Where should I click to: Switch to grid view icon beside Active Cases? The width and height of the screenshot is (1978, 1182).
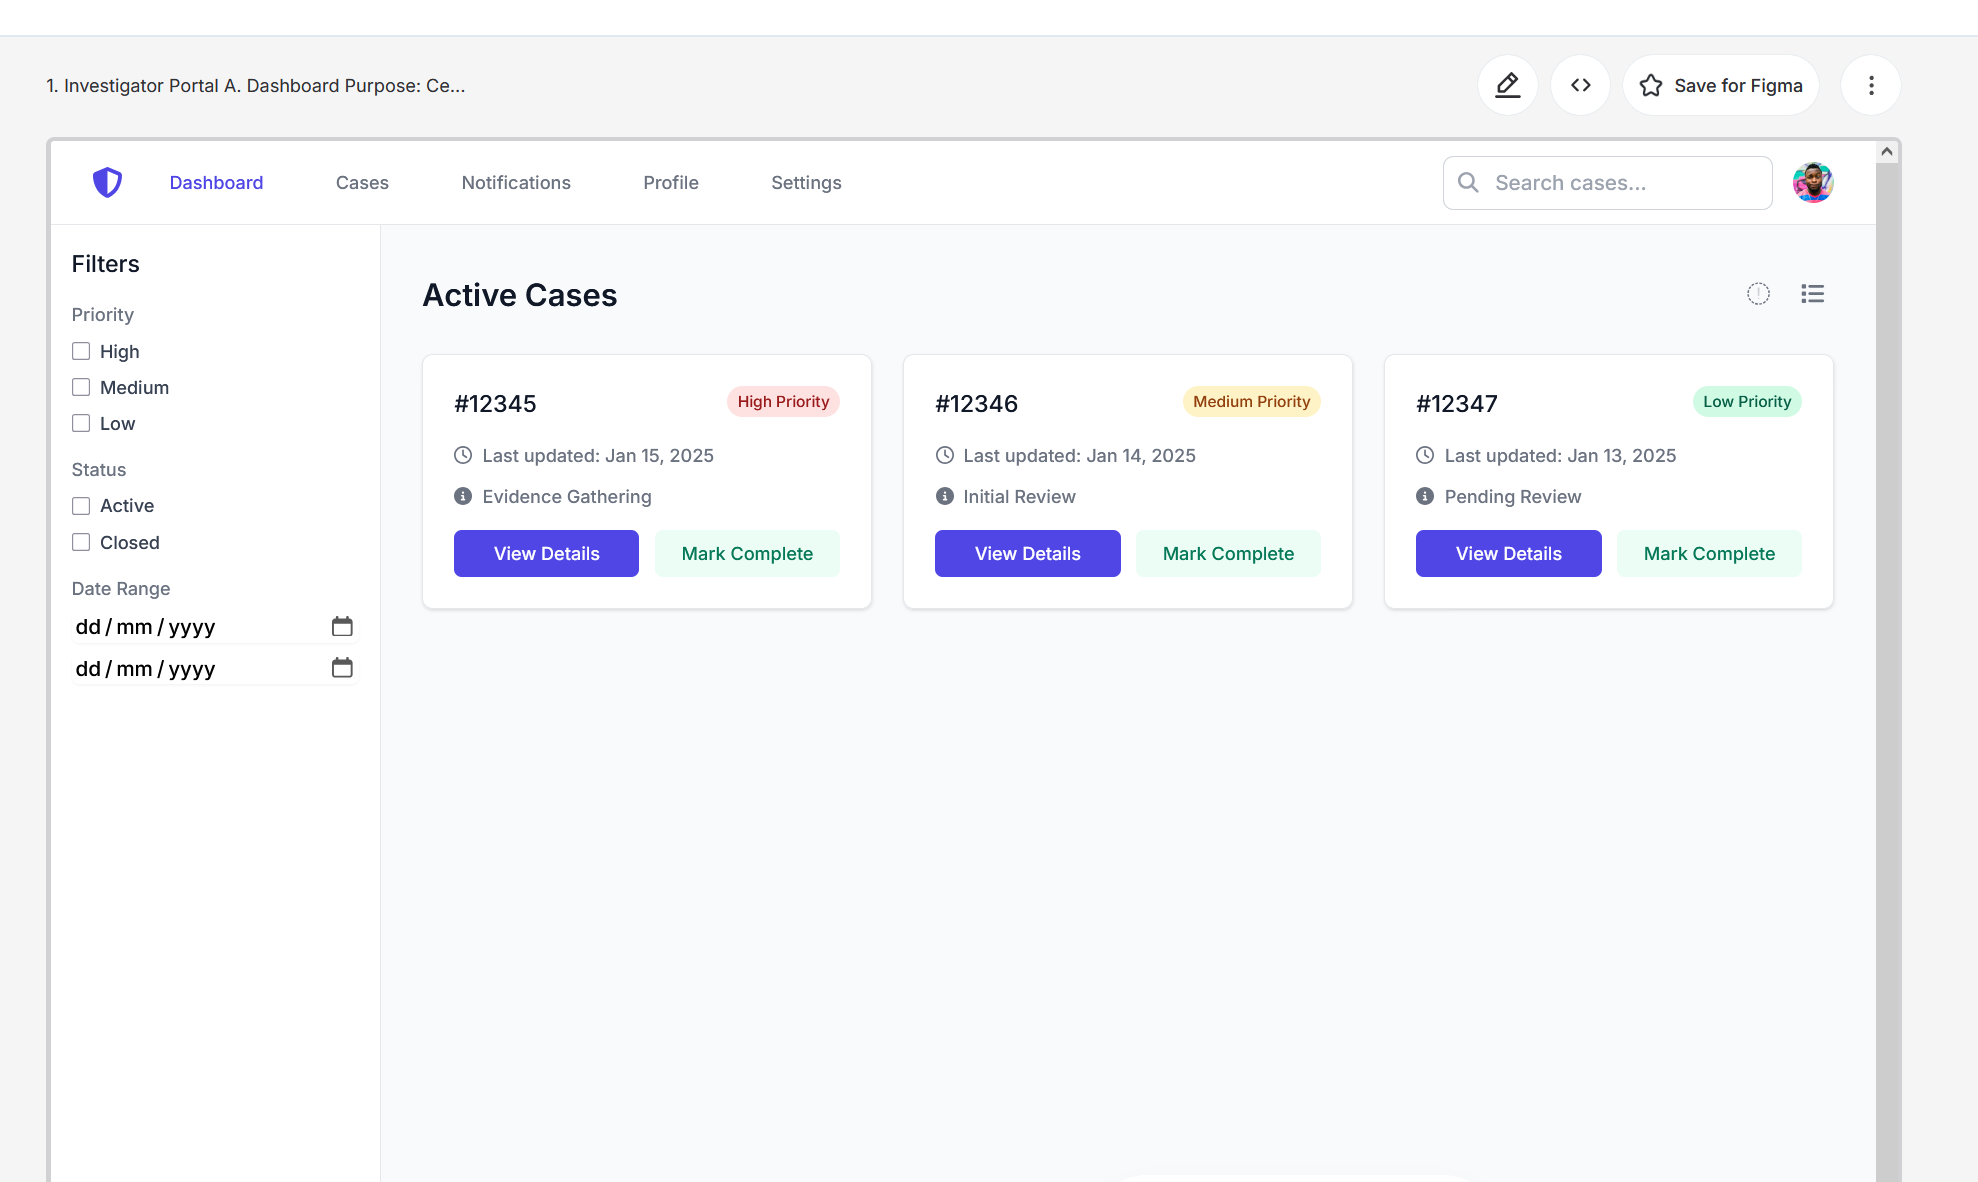[x=1758, y=293]
